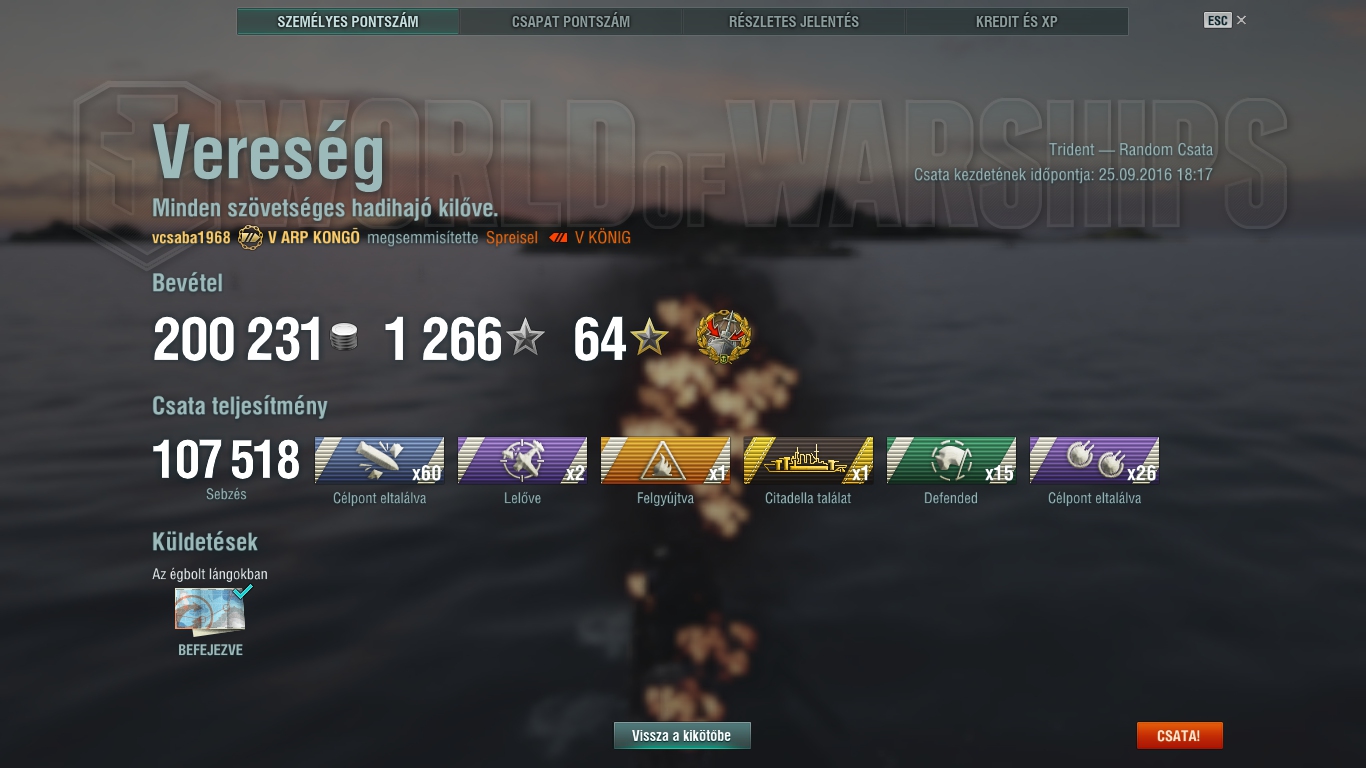Click the ESC key indicator
This screenshot has height=768, width=1366.
[x=1217, y=20]
